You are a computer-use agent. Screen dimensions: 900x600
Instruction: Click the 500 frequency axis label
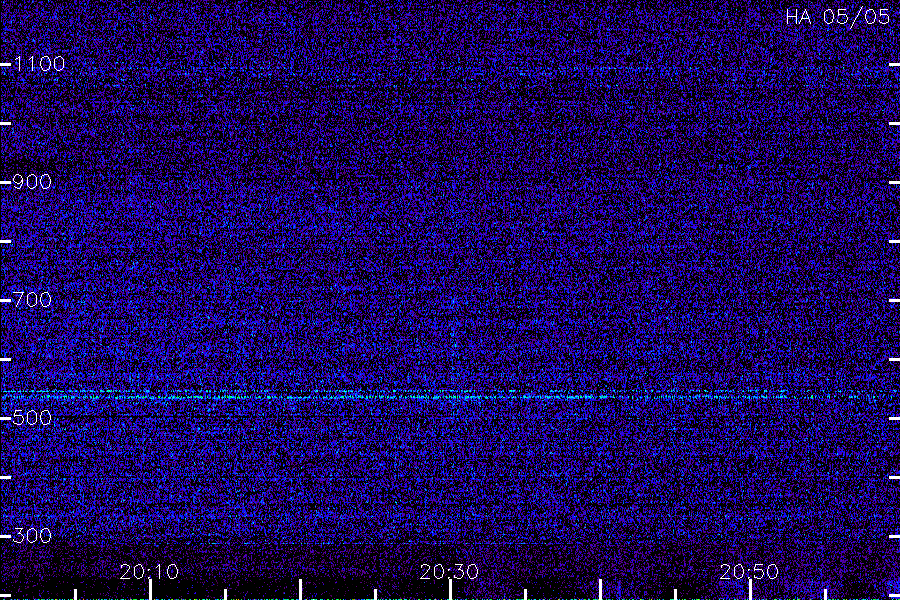tap(32, 417)
